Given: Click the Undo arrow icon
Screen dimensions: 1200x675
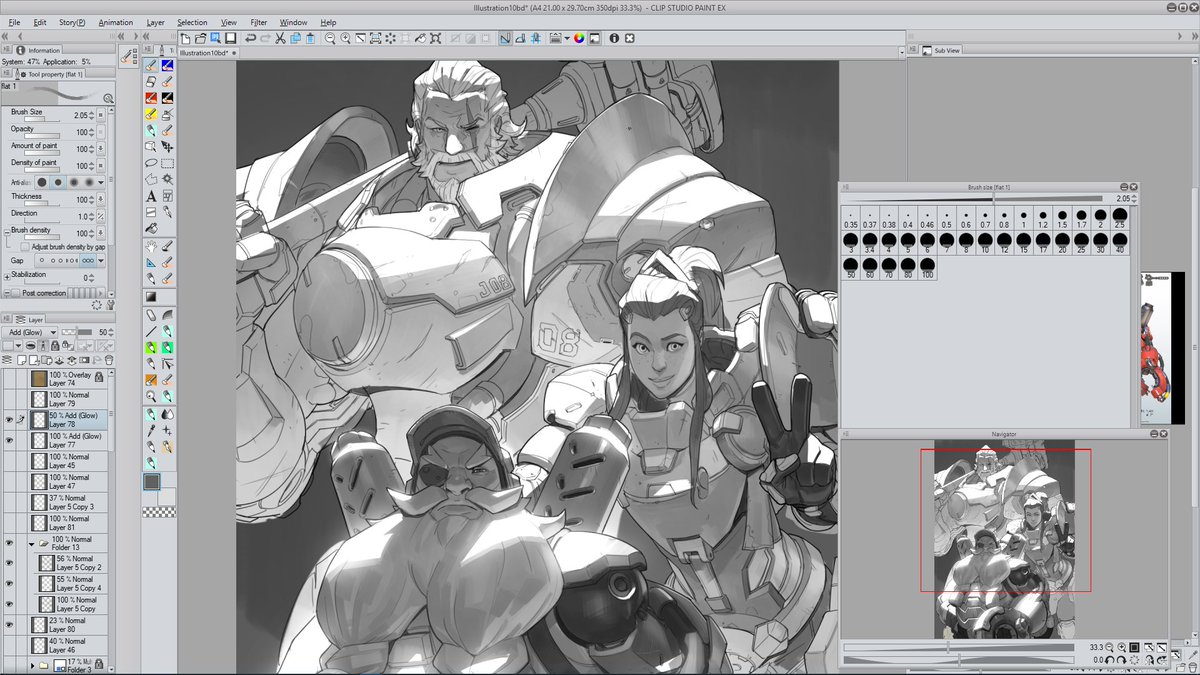Looking at the screenshot, I should click(251, 39).
